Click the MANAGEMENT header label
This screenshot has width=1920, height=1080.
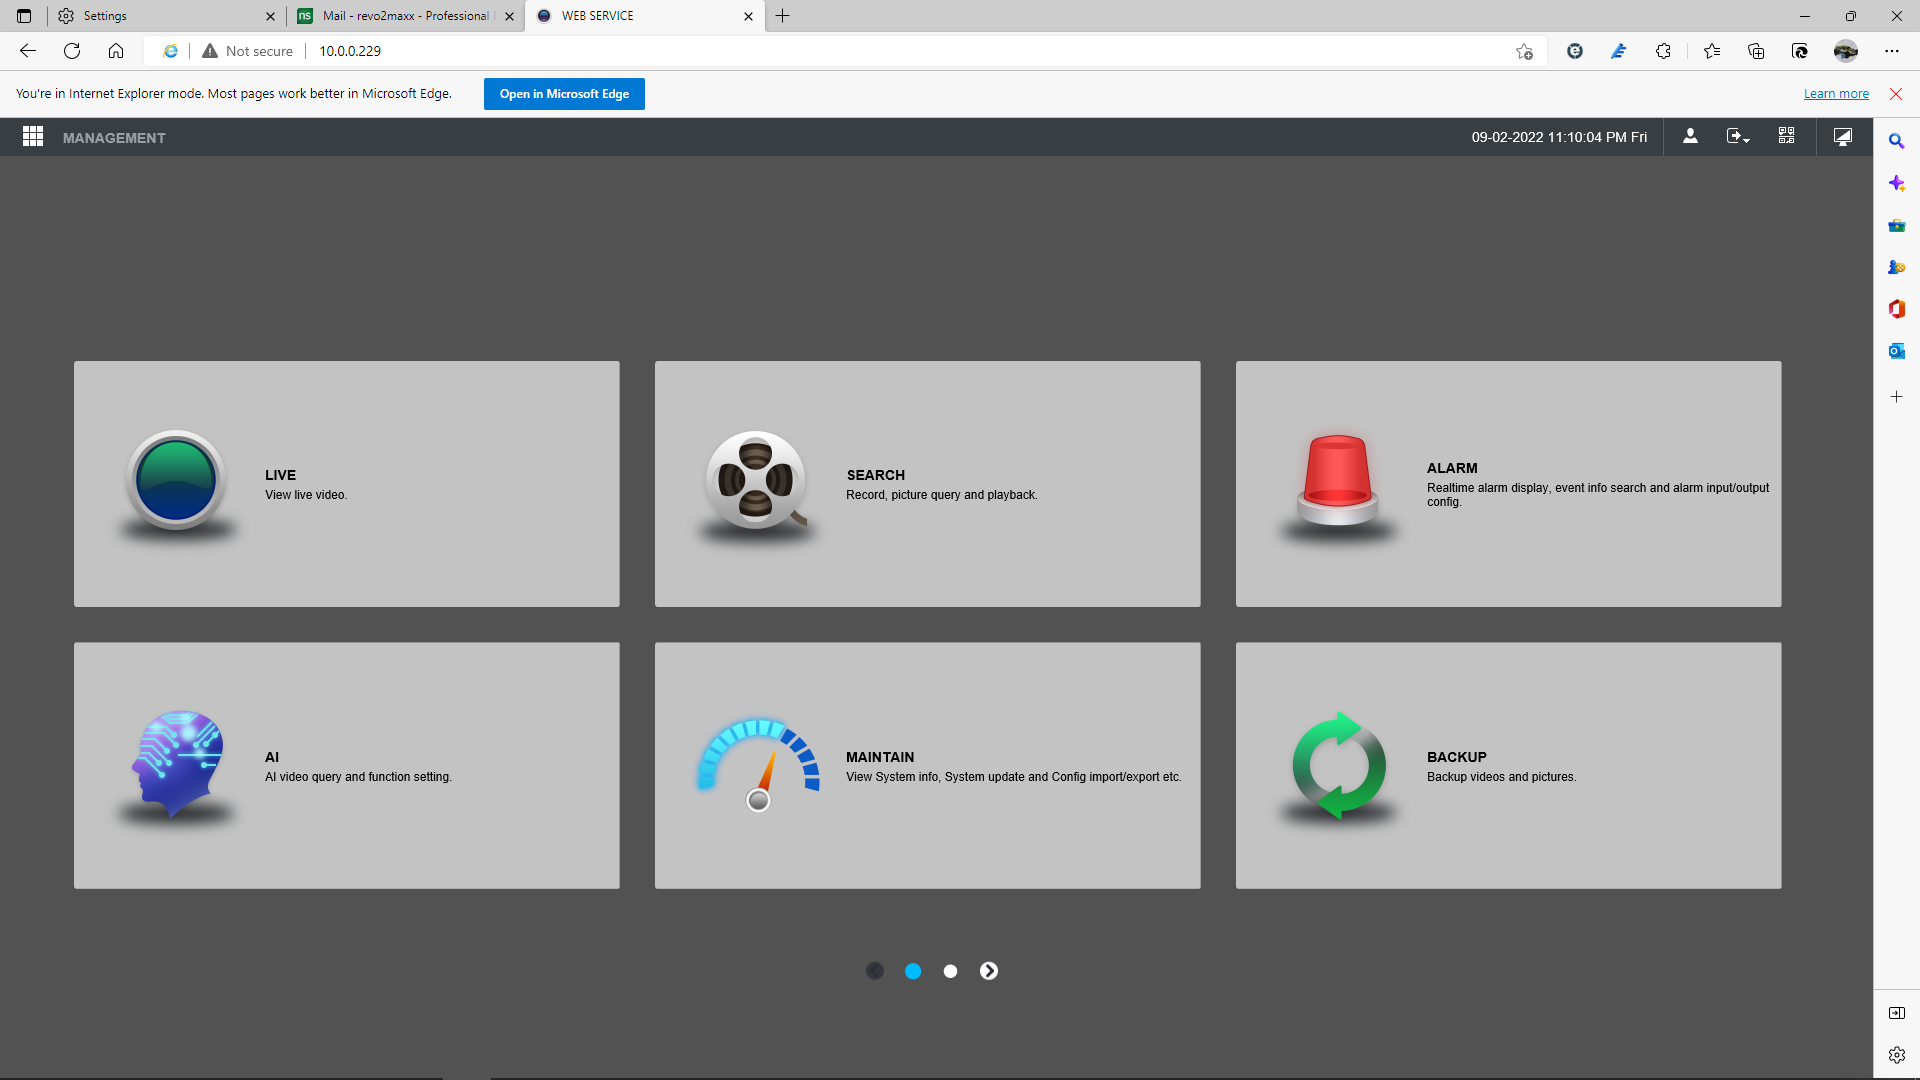tap(114, 138)
